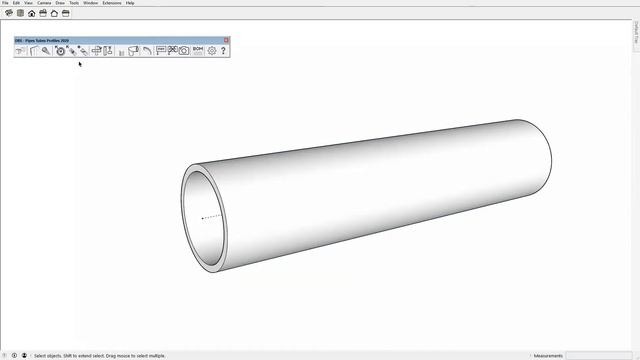The height and width of the screenshot is (360, 640).
Task: Click the info circle icon in status bar
Action: point(14,356)
